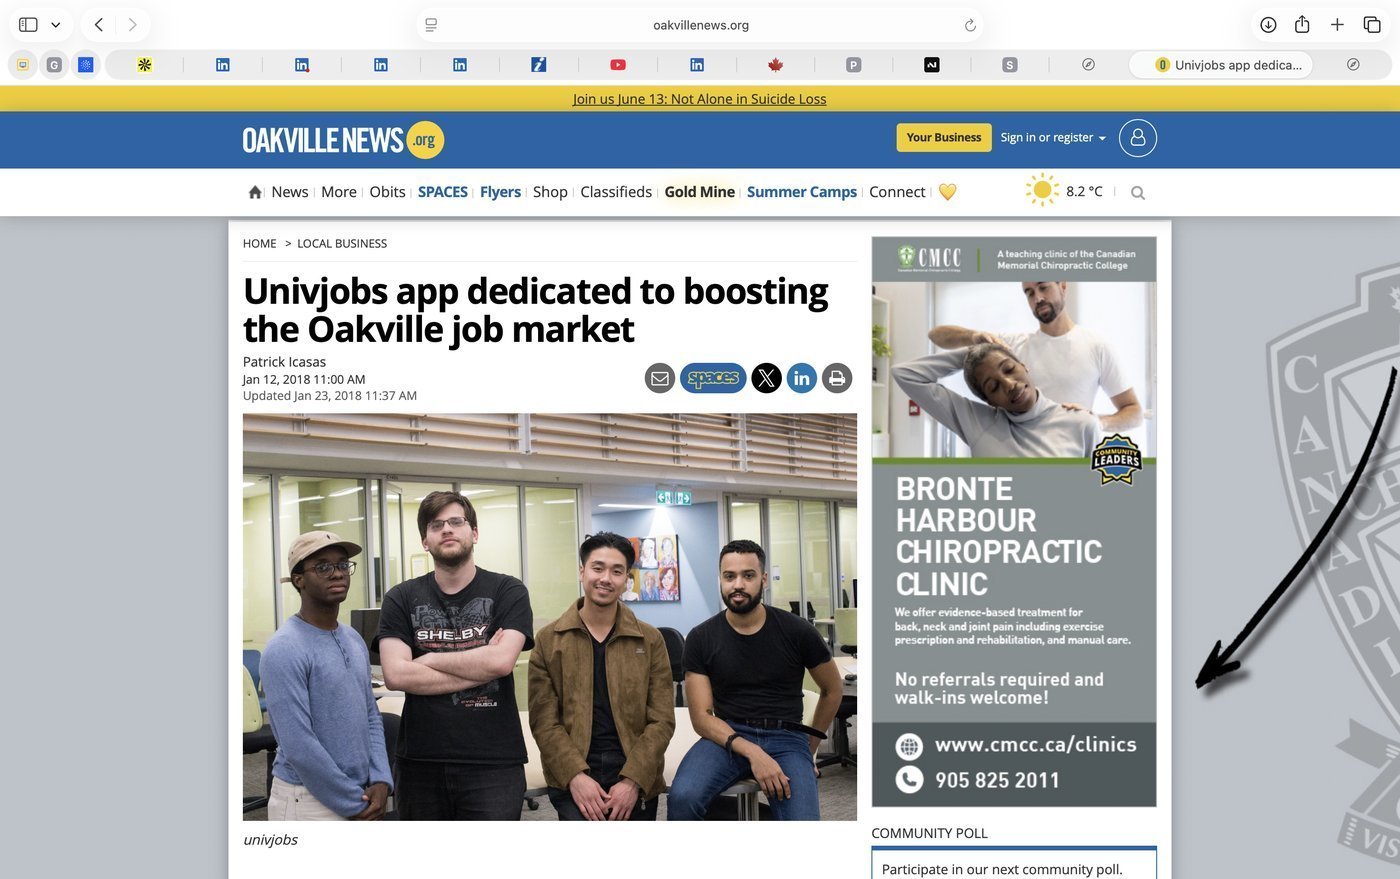Open the Not Alone in Suicide Loss banner link
The image size is (1400, 879).
coord(700,99)
